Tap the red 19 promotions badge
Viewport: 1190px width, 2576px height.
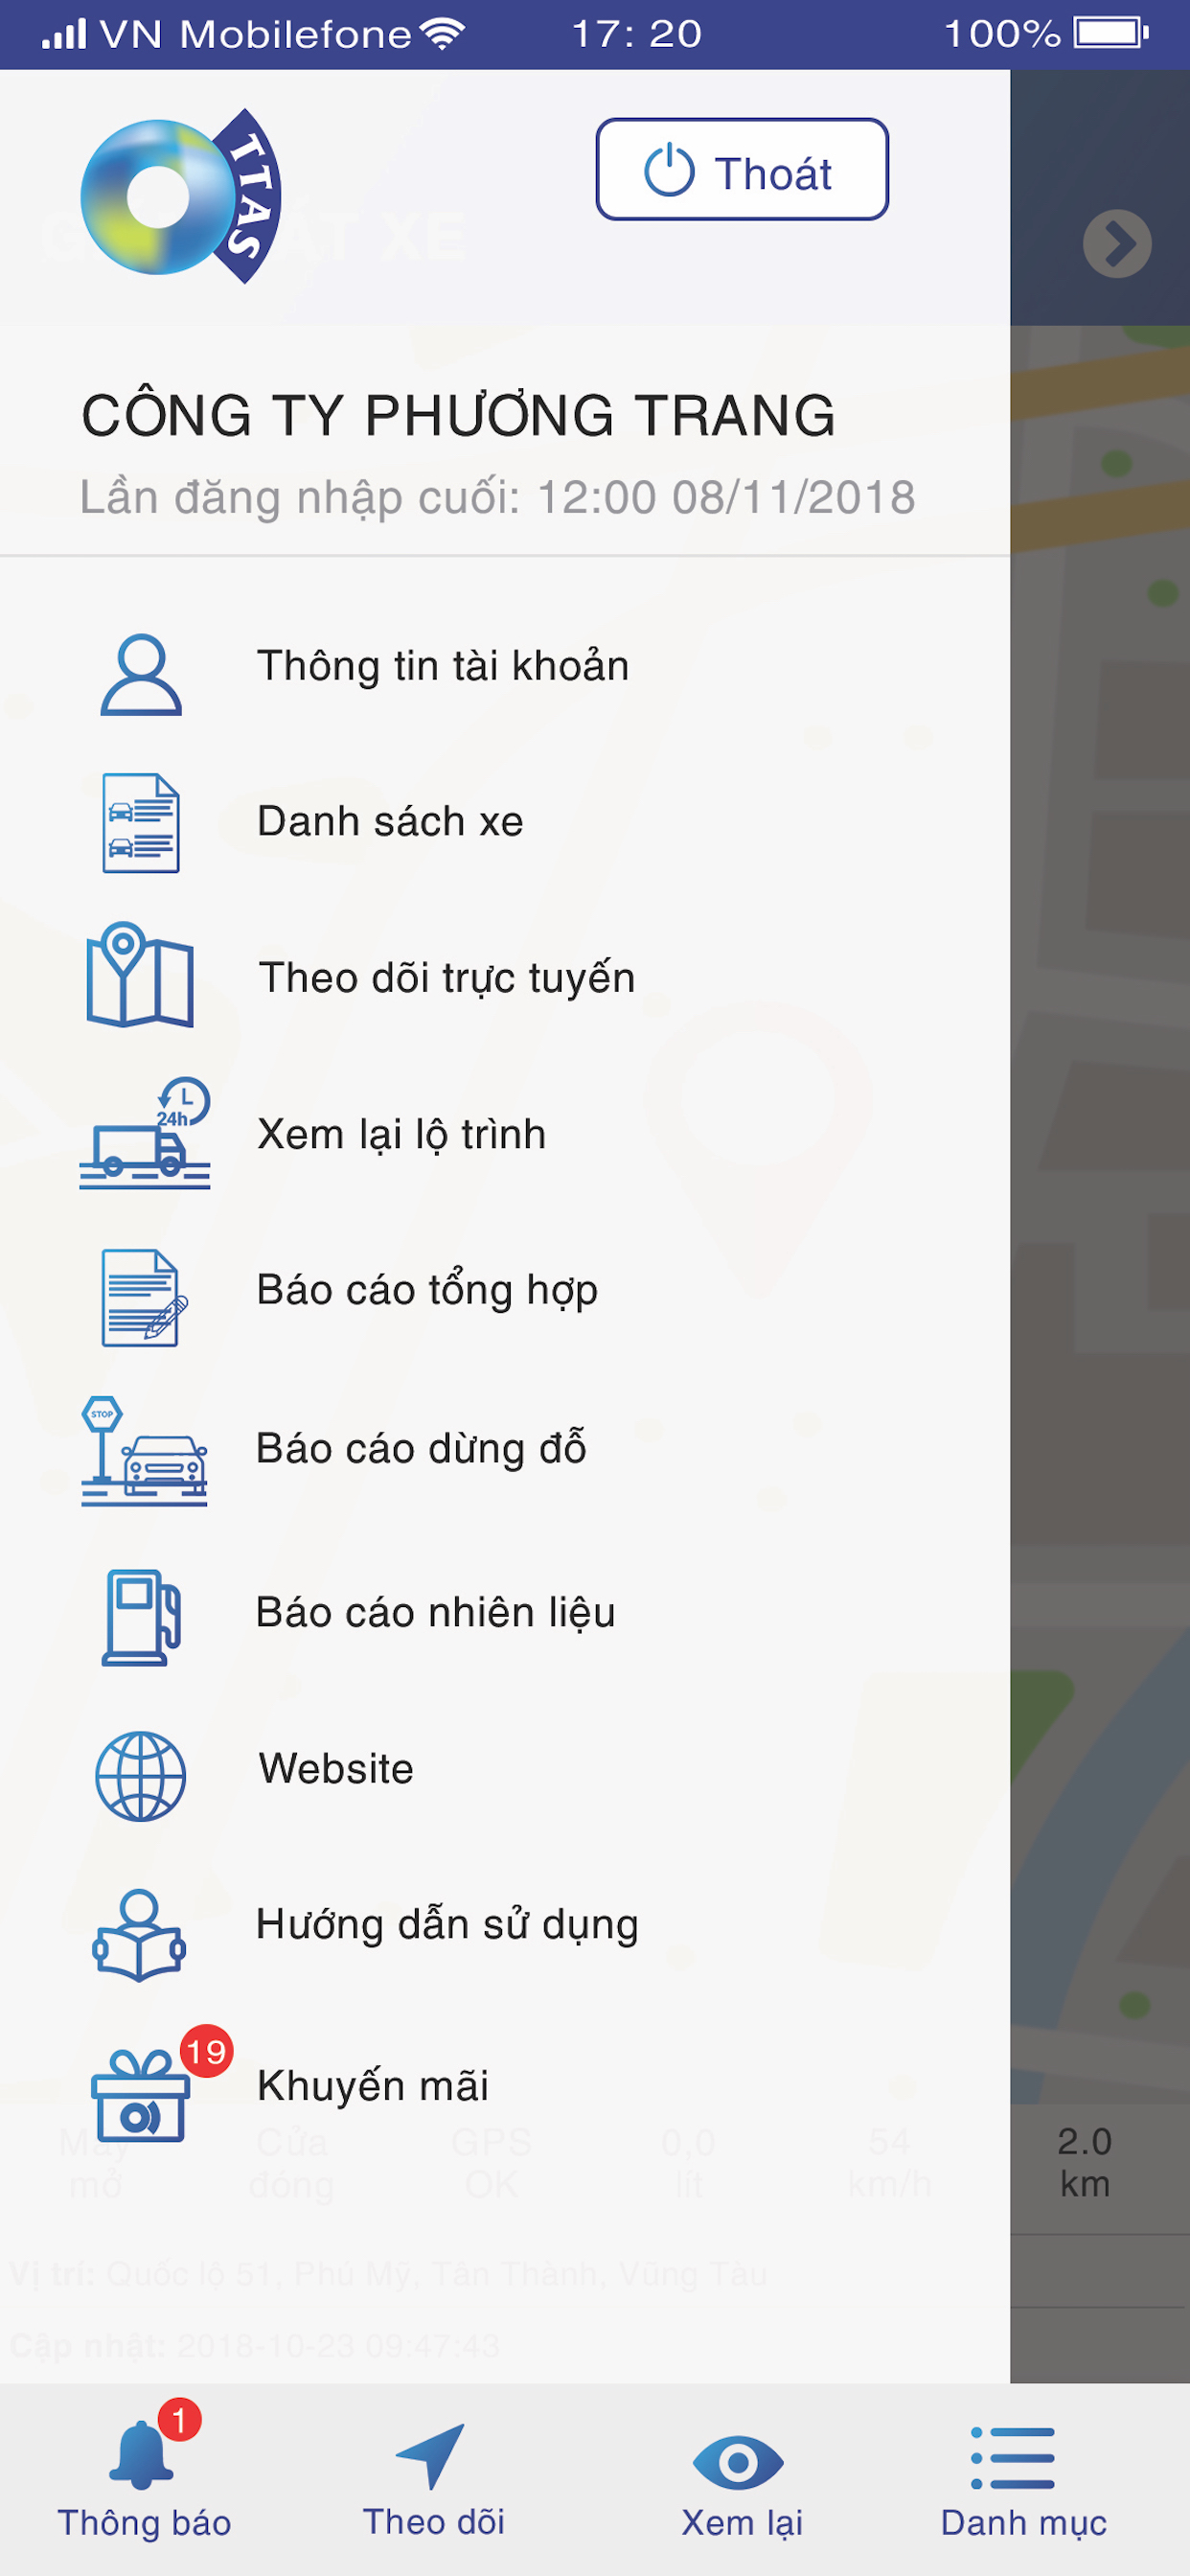206,2052
